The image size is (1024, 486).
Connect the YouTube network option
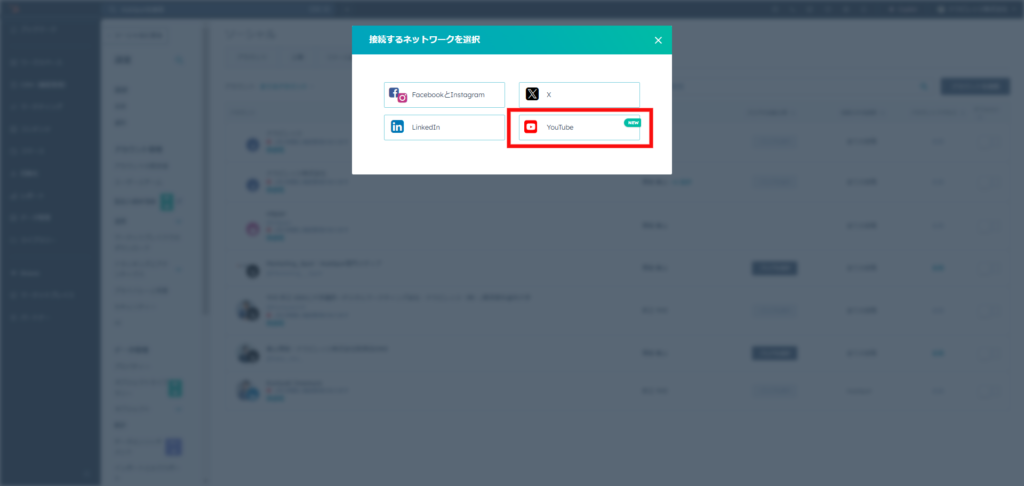click(x=579, y=127)
